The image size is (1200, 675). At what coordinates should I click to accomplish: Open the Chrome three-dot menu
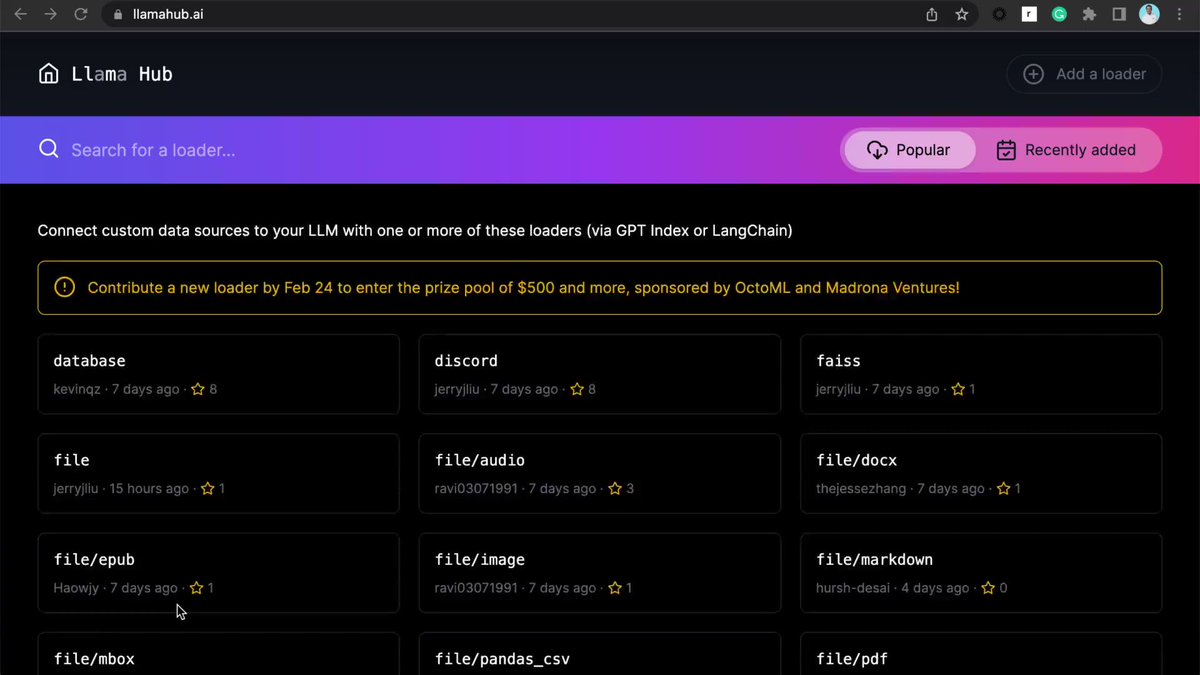click(x=1180, y=15)
